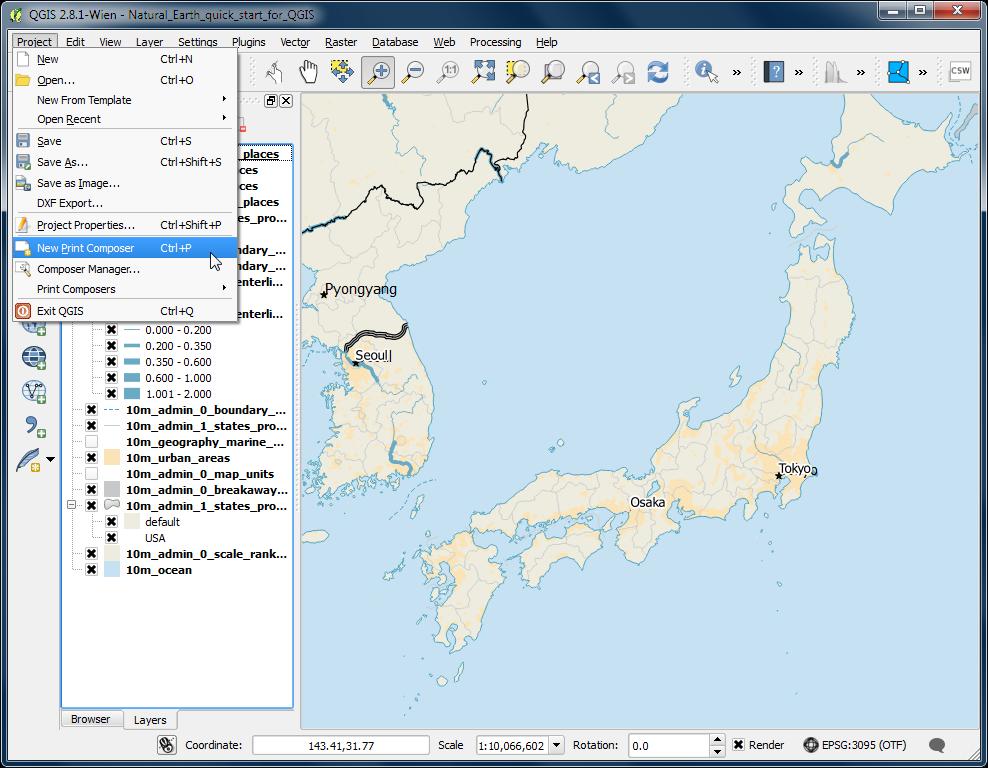The image size is (988, 768).
Task: Open Project Properties menu item
Action: coord(125,225)
